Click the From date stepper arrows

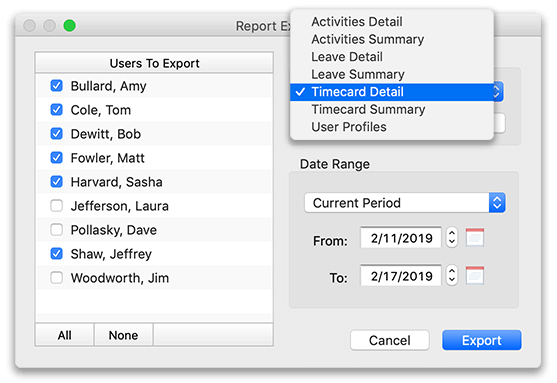coord(452,237)
